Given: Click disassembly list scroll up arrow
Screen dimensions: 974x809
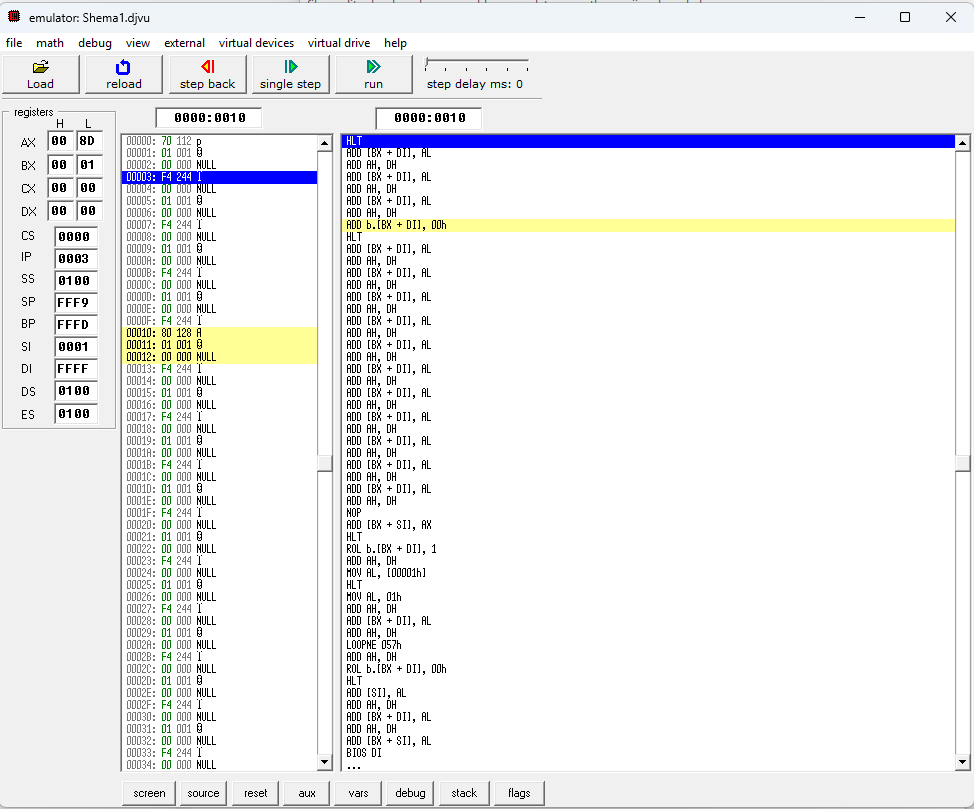Looking at the screenshot, I should [x=962, y=144].
